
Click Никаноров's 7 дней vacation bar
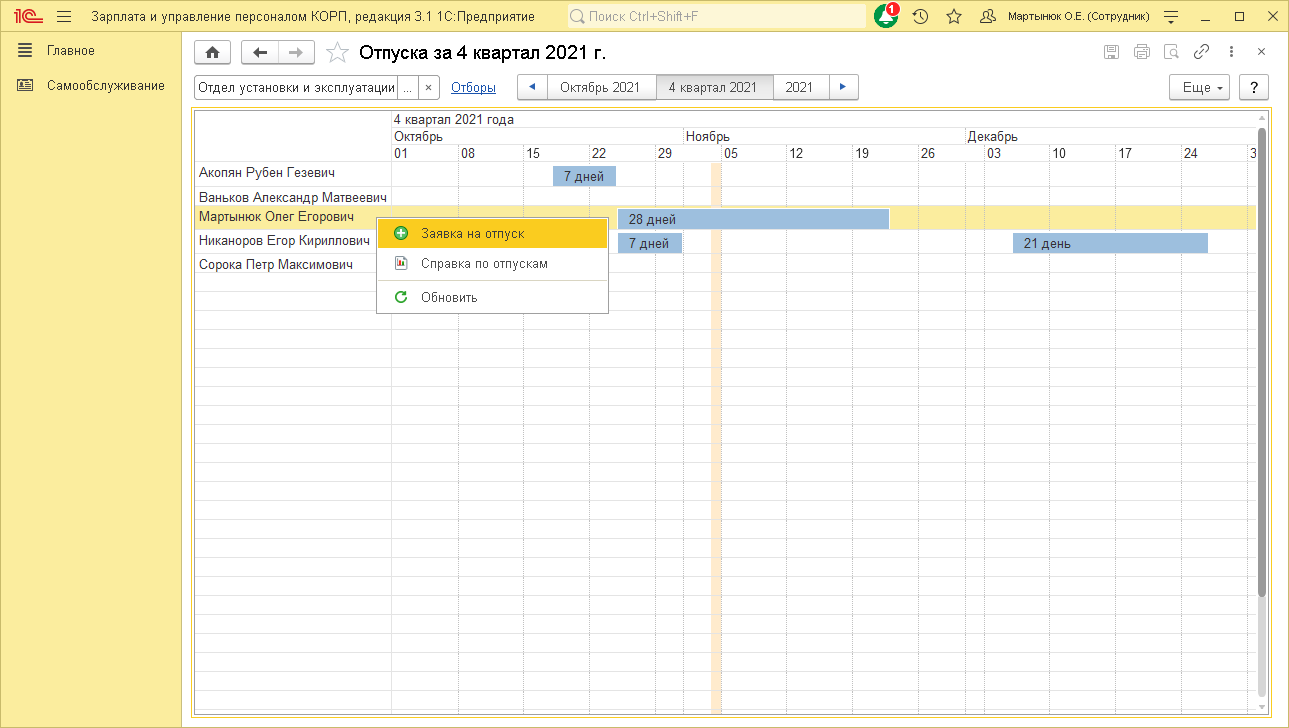tap(650, 243)
